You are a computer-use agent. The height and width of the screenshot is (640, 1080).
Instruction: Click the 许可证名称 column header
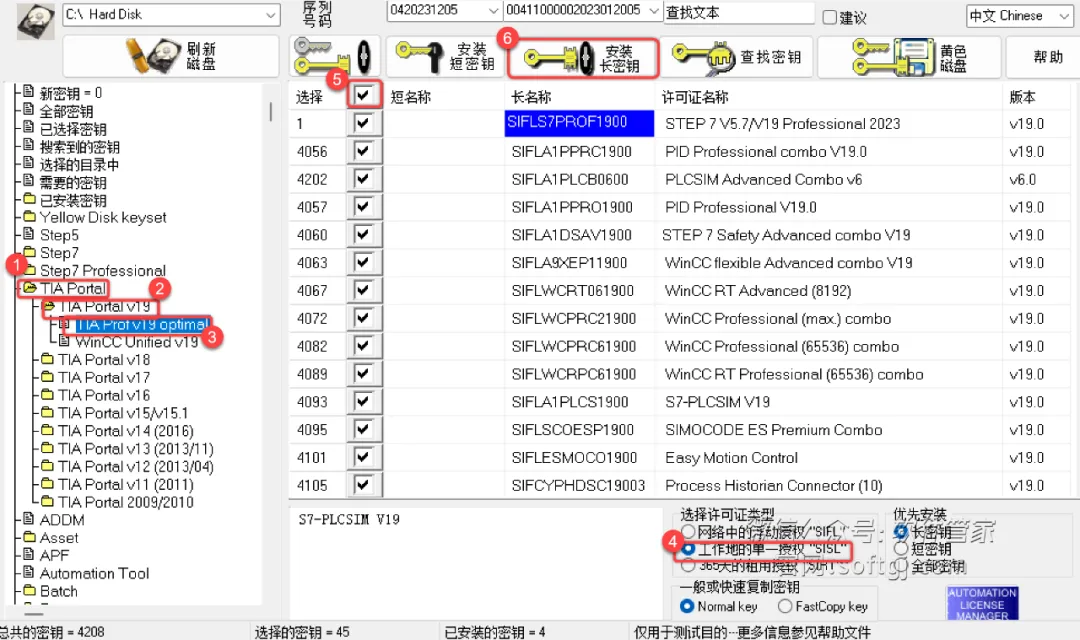(x=695, y=97)
